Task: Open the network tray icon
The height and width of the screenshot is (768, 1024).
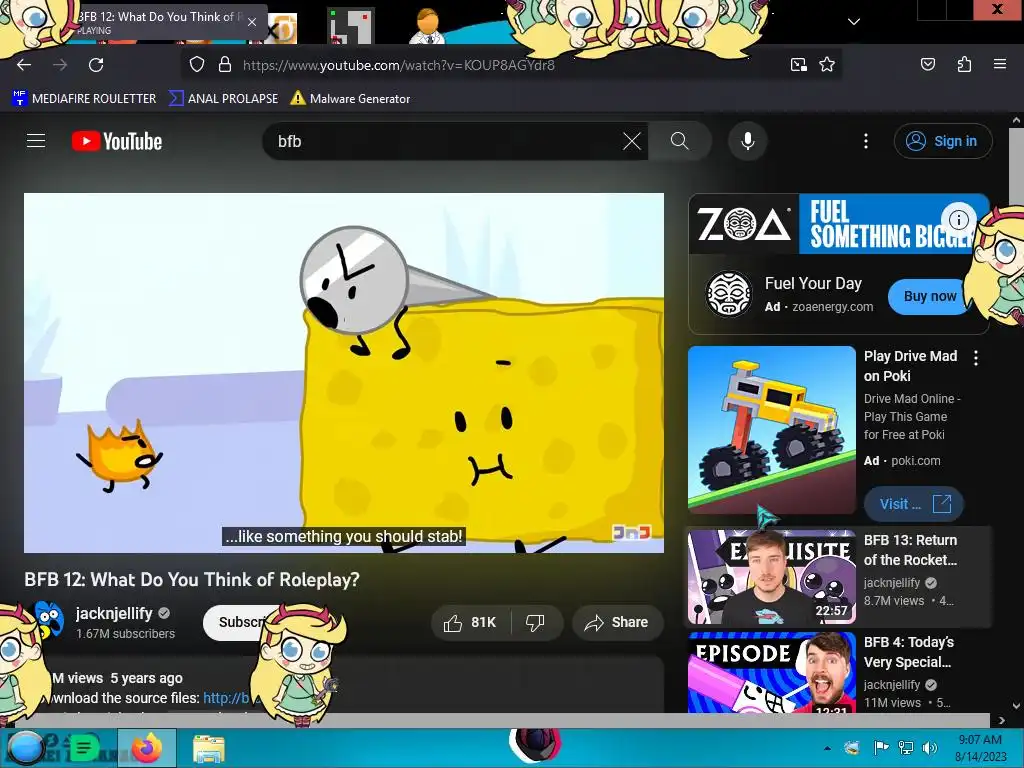Action: 906,748
